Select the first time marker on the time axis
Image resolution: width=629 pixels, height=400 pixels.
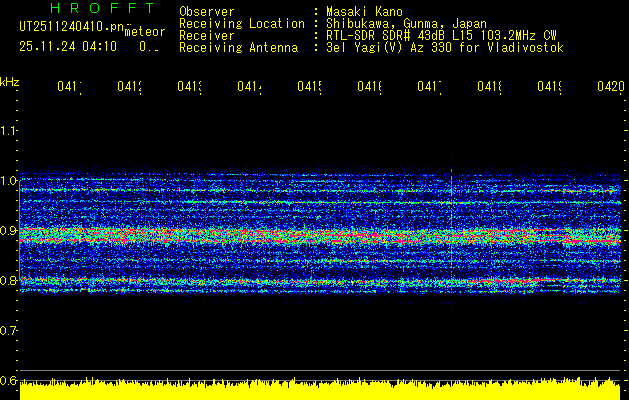(x=68, y=87)
